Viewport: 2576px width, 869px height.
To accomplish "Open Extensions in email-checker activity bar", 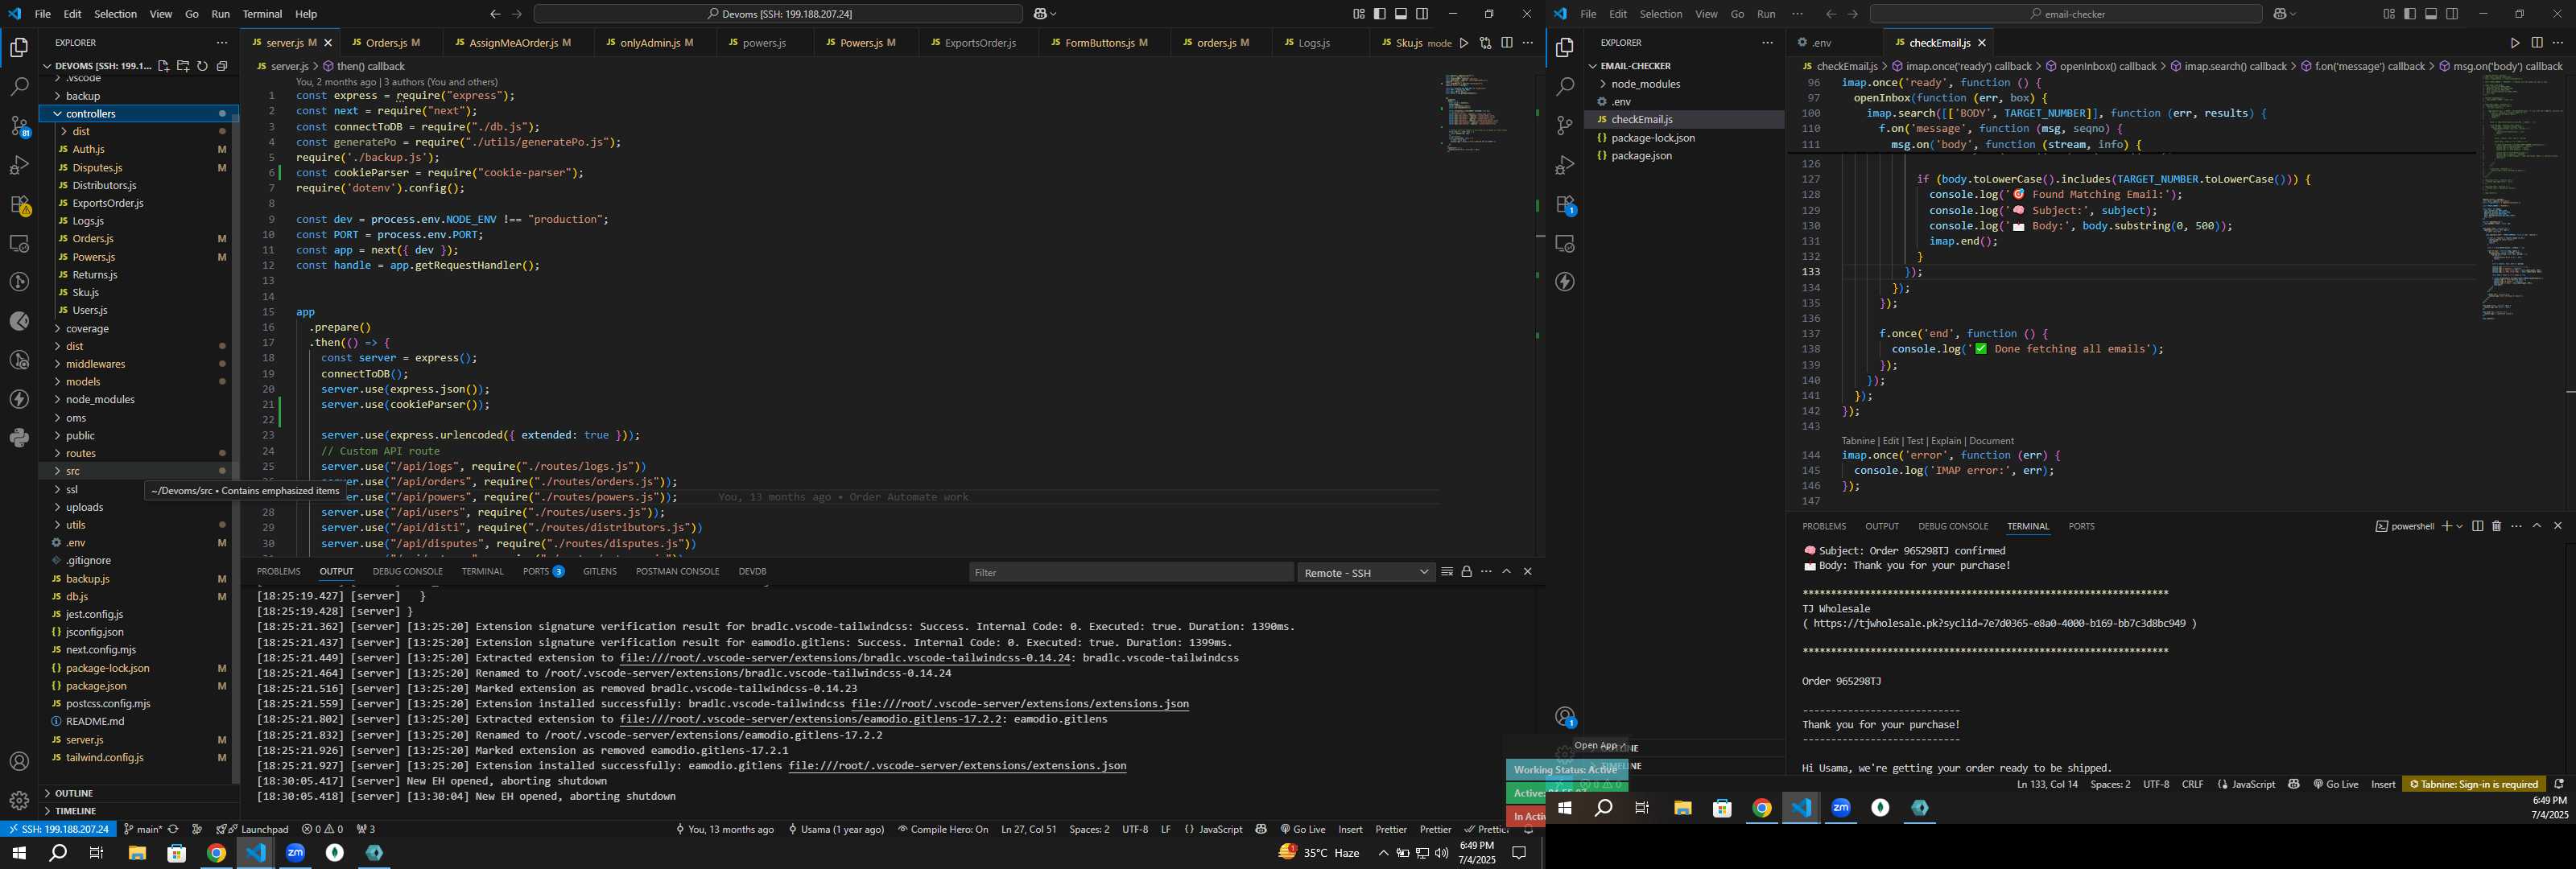I will (x=1565, y=204).
